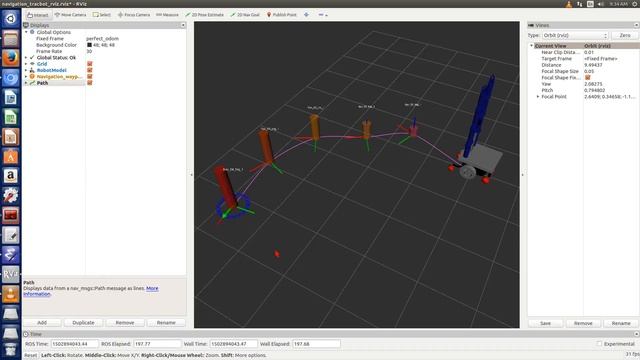Click the Wall Time field
Viewport: 640px width, 360px height.
click(233, 344)
